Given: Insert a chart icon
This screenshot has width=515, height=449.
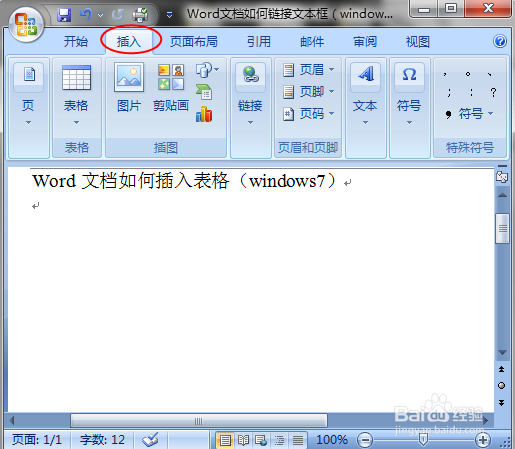Looking at the screenshot, I should 204,114.
